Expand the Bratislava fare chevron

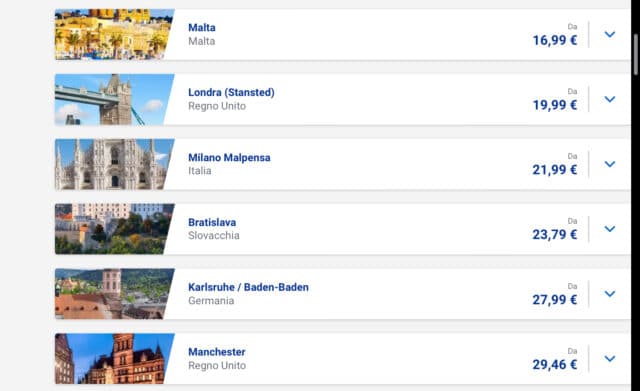pos(609,229)
